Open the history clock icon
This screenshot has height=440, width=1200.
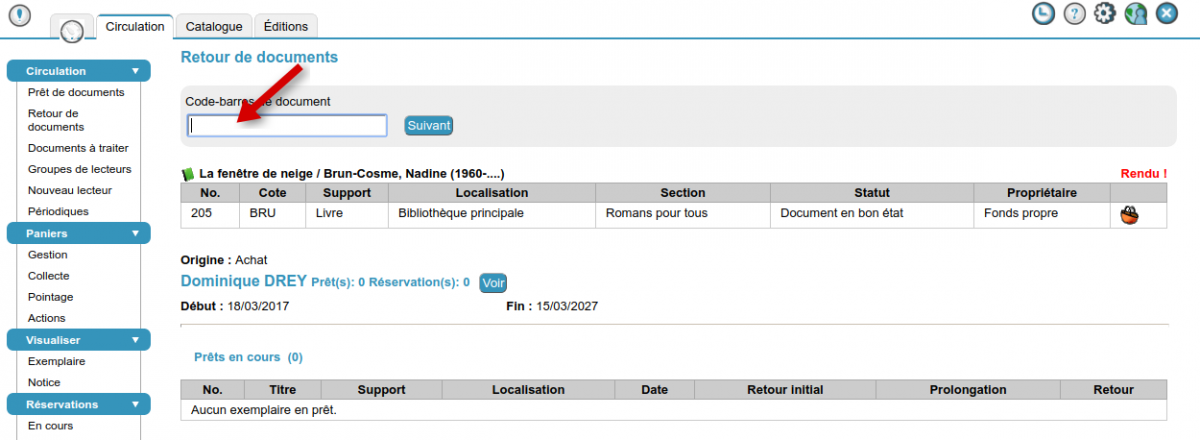[x=1043, y=14]
